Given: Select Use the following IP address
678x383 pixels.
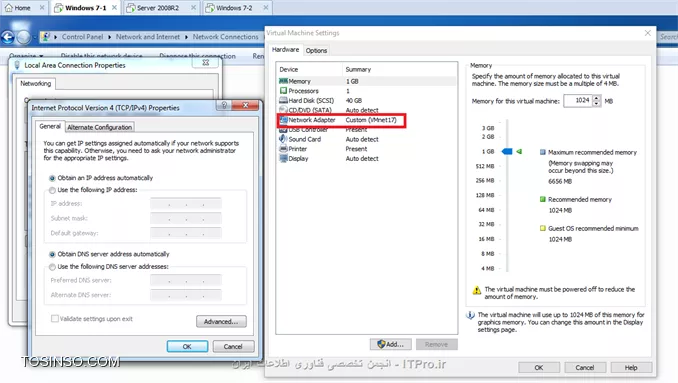Looking at the screenshot, I should point(52,190).
